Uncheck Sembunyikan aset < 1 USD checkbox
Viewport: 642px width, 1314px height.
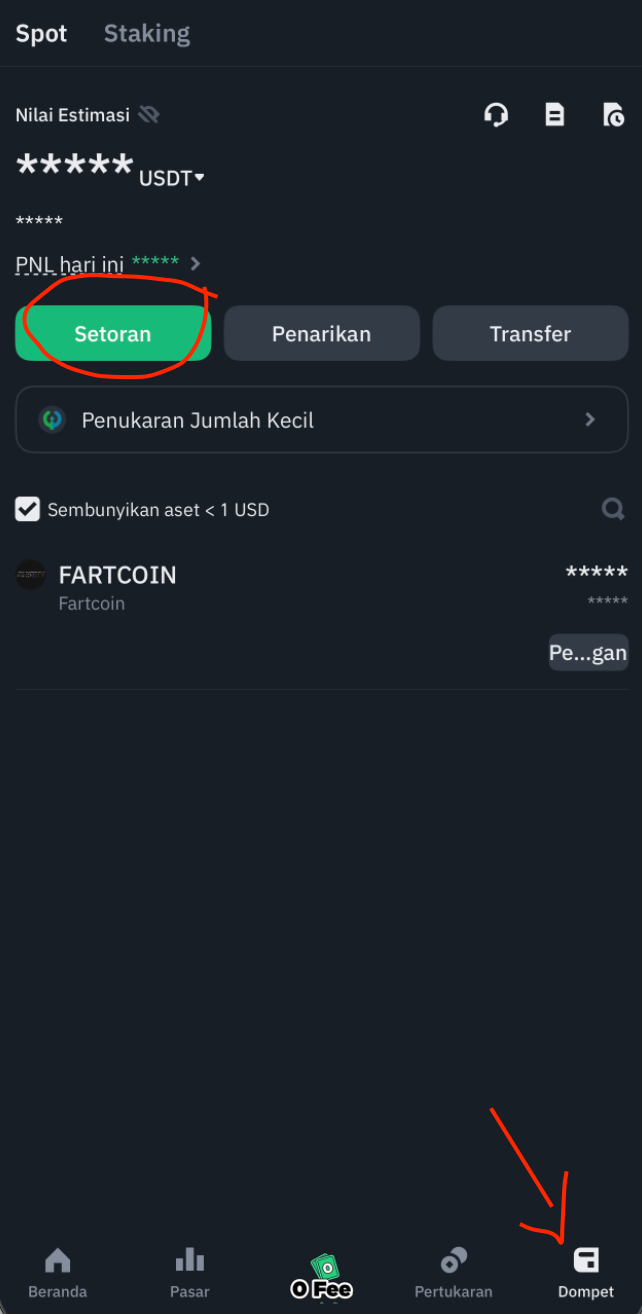pyautogui.click(x=27, y=509)
